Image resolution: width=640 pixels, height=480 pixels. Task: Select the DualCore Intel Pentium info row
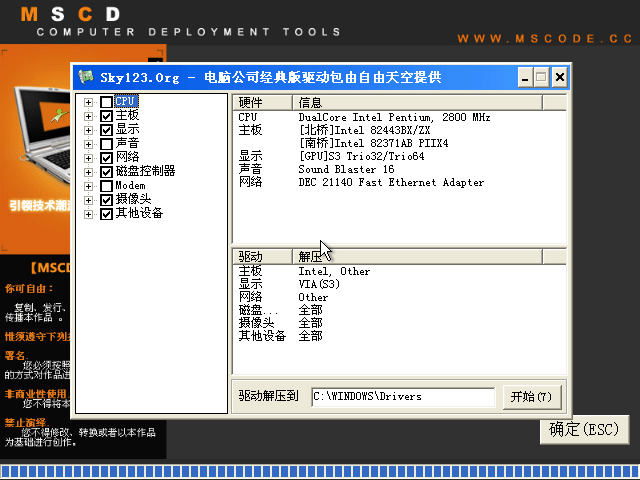399,118
